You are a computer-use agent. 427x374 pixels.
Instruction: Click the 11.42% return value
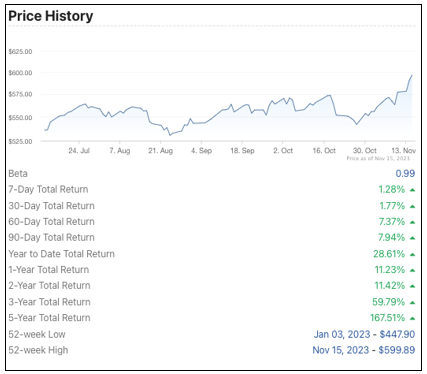[390, 286]
